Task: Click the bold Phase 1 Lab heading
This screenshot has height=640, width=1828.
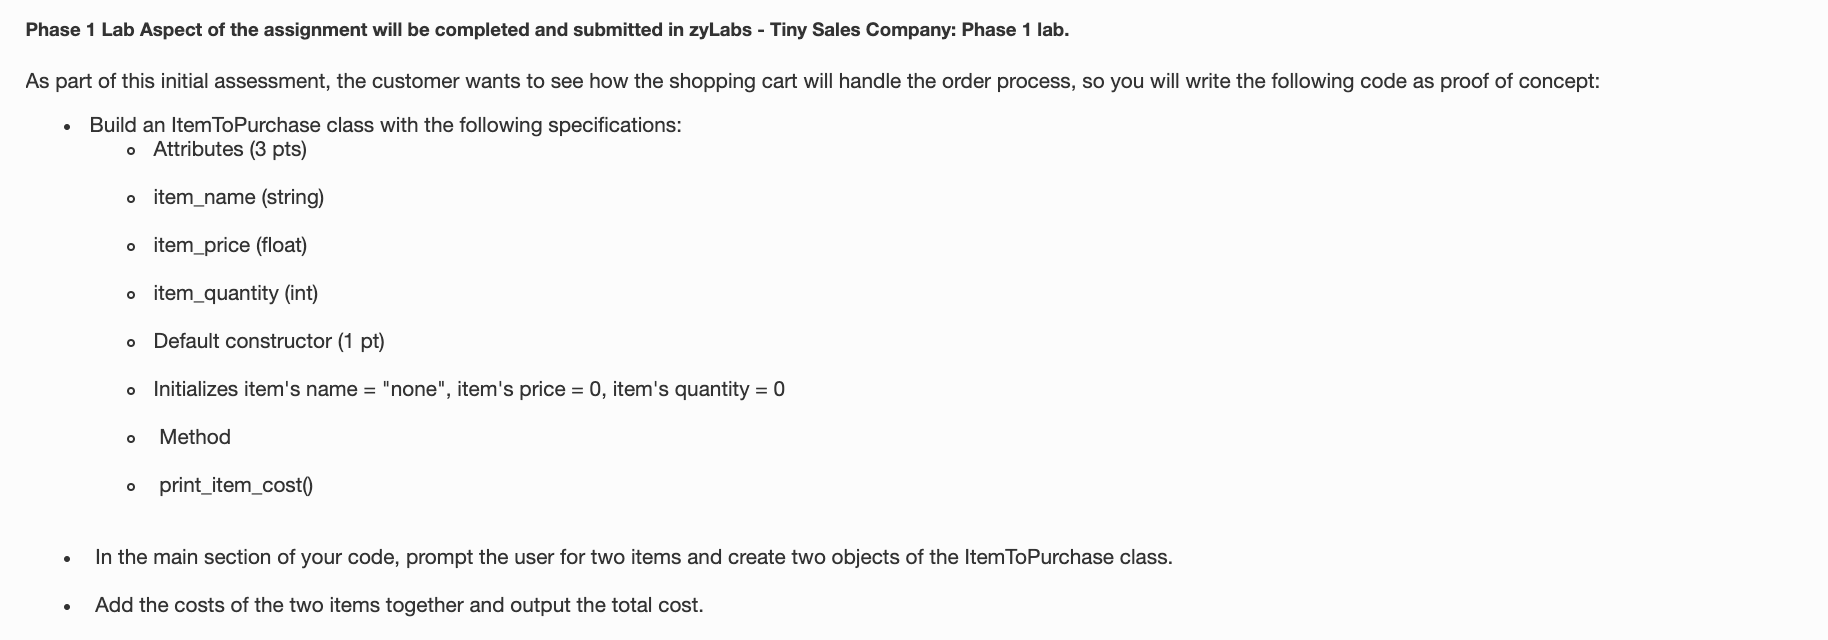Action: pos(547,30)
